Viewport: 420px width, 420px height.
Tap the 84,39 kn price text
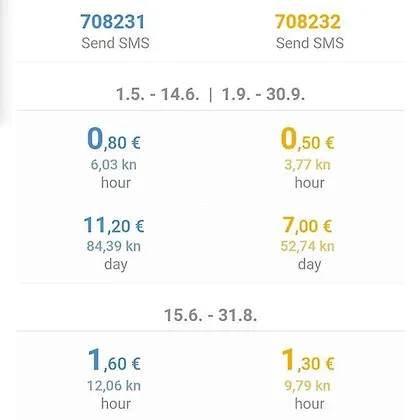(114, 246)
